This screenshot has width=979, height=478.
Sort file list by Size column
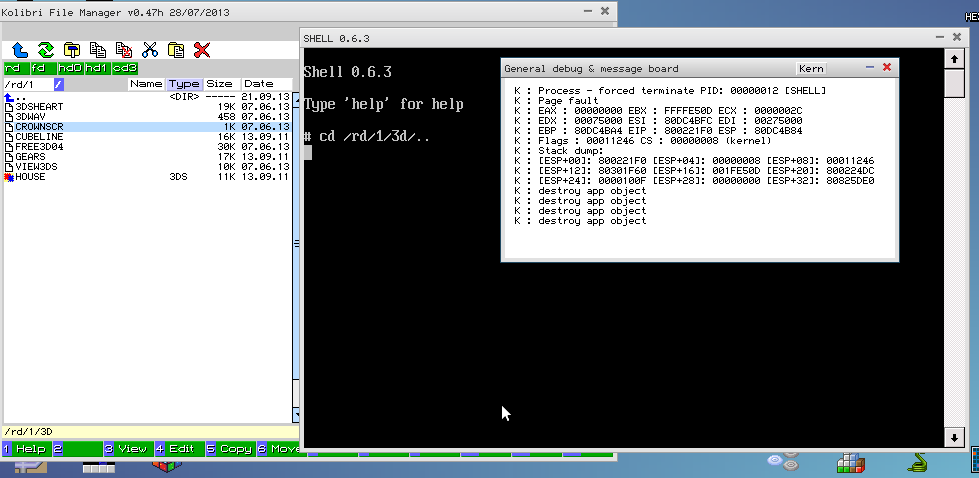pos(219,84)
